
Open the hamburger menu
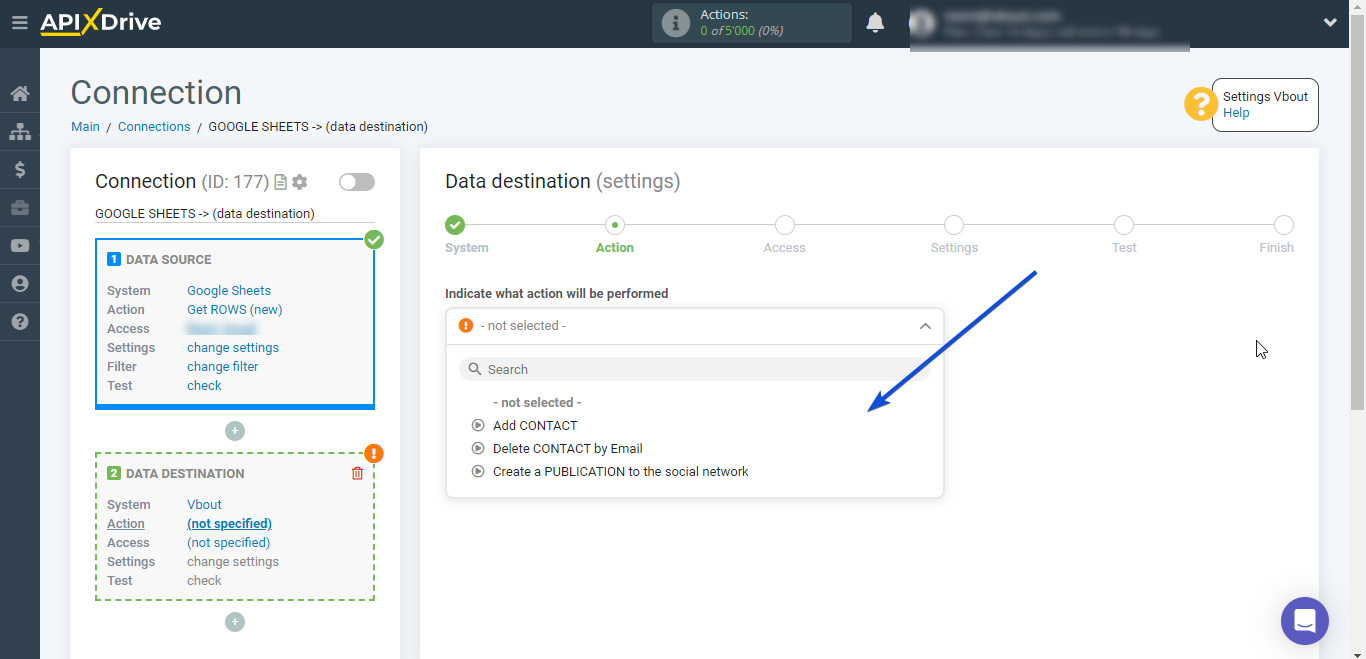coord(19,22)
